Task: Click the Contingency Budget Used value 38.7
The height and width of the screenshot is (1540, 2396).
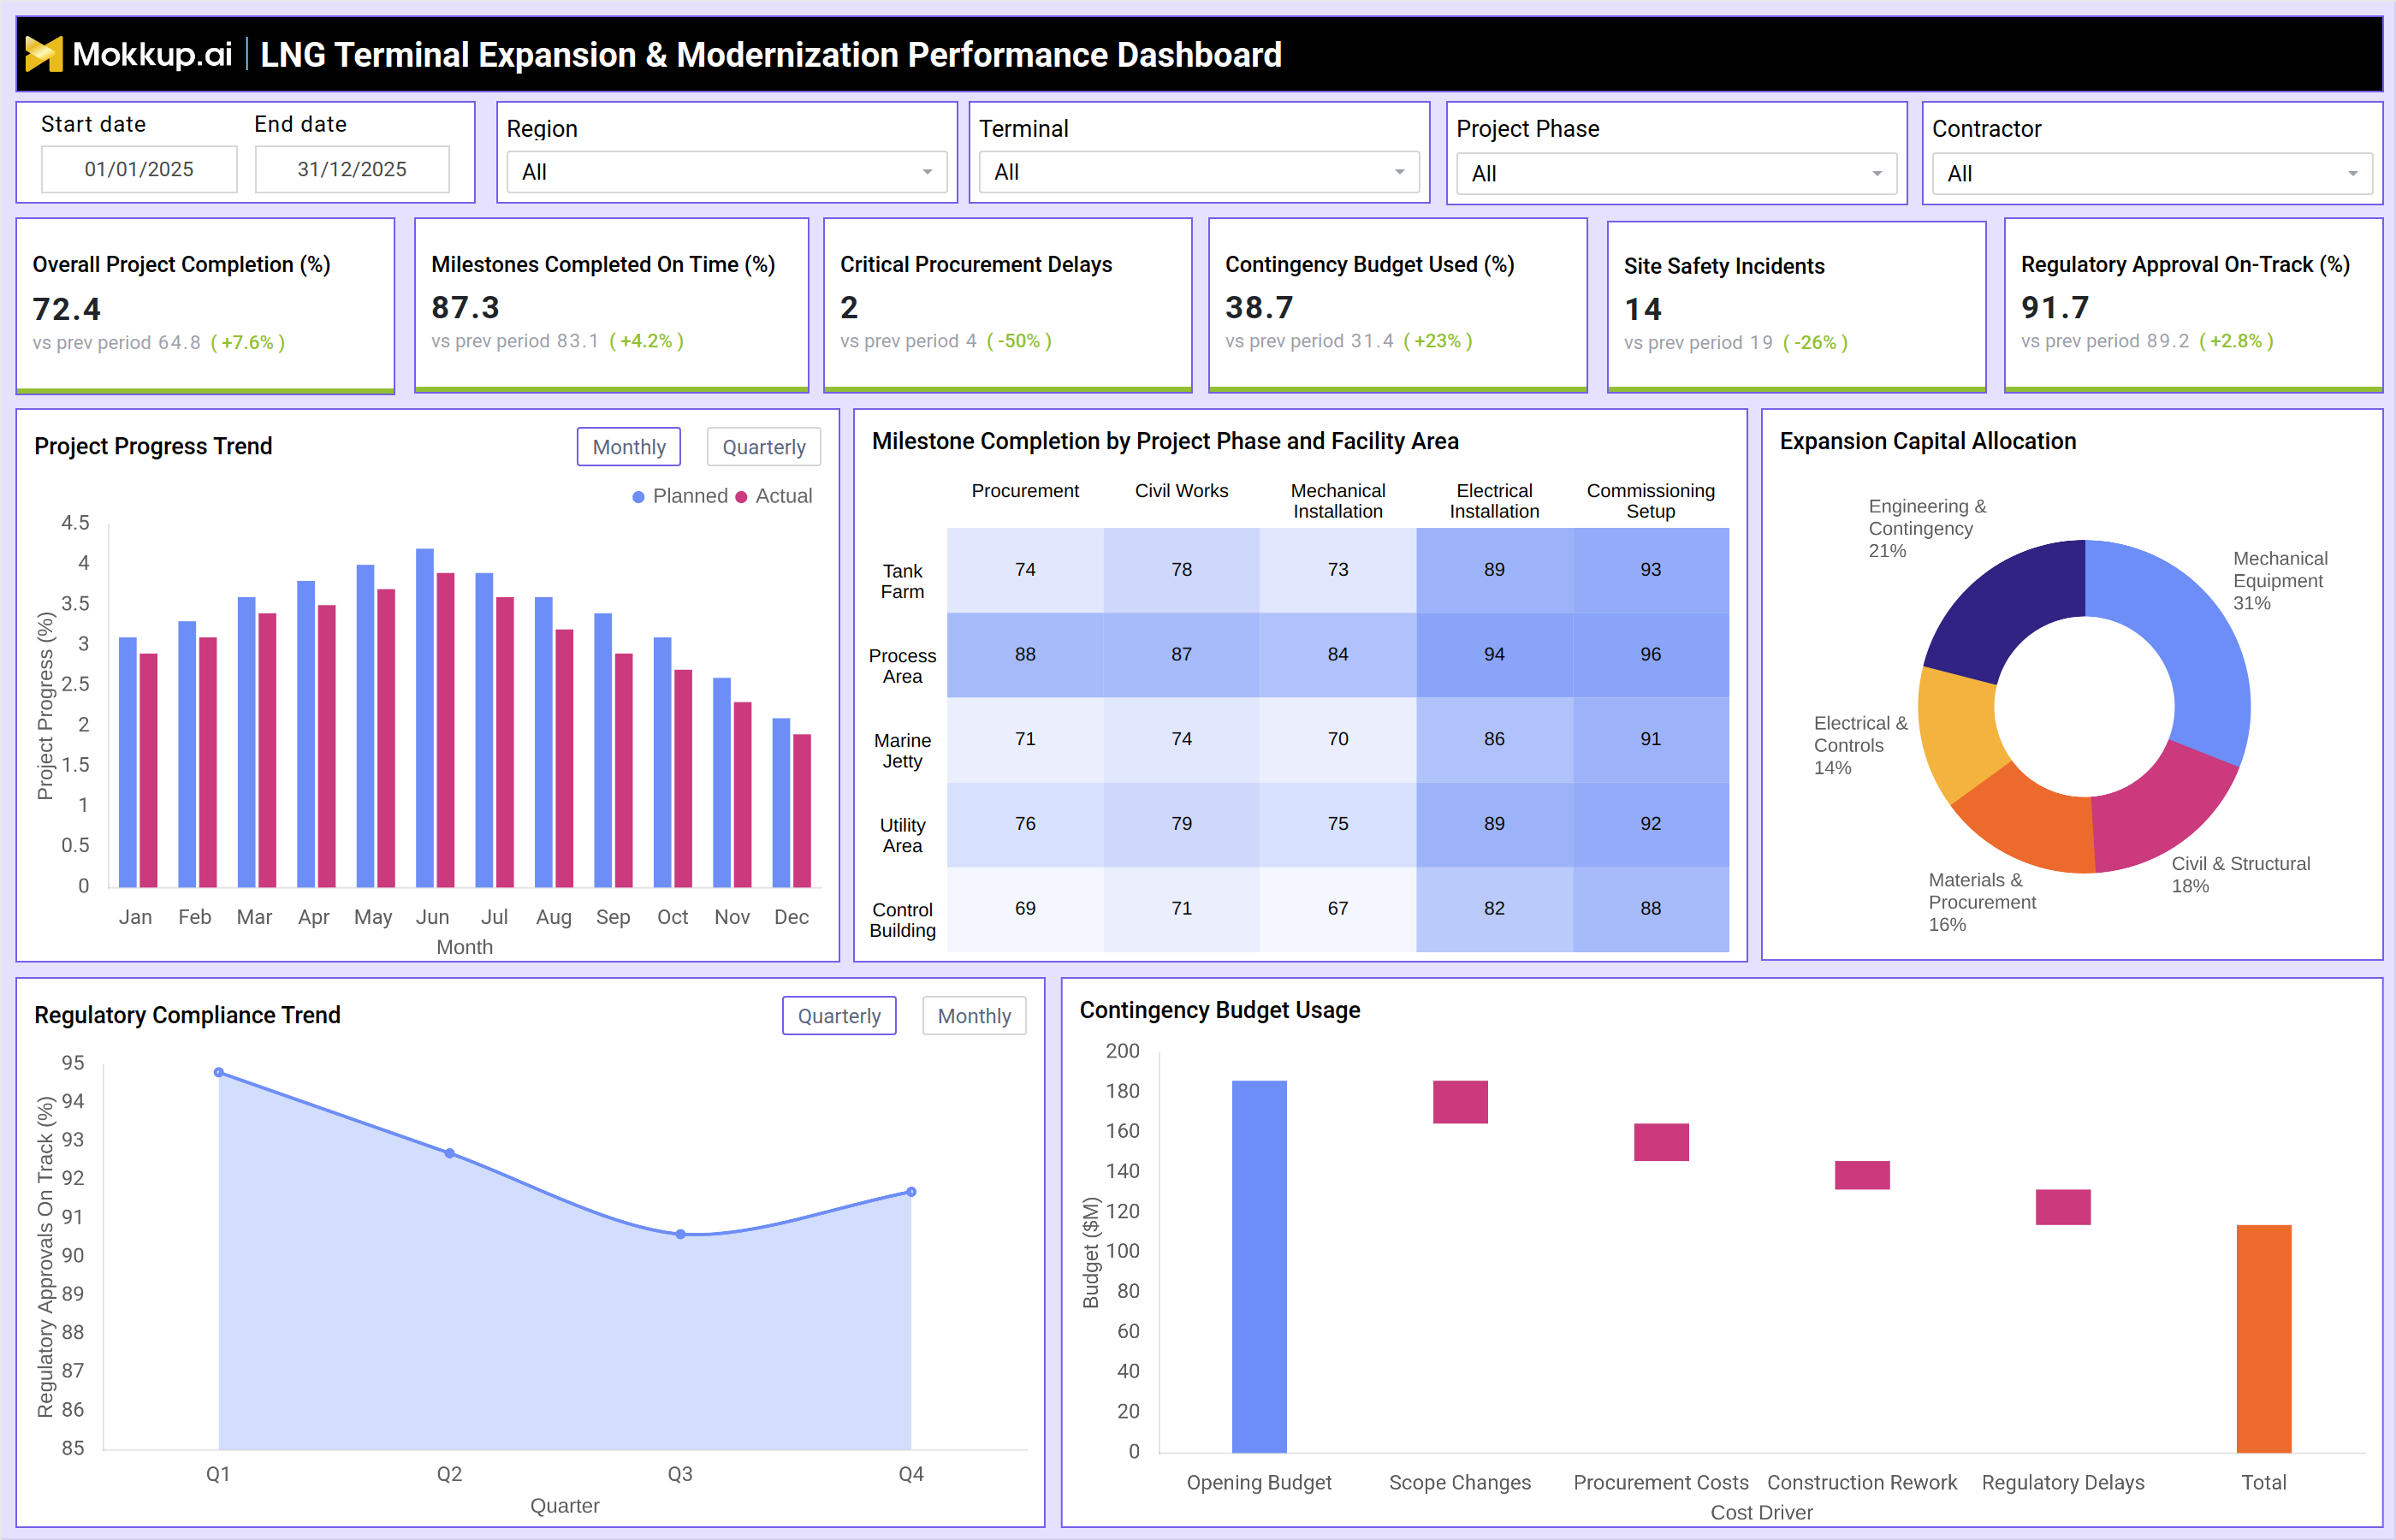Action: (1259, 307)
